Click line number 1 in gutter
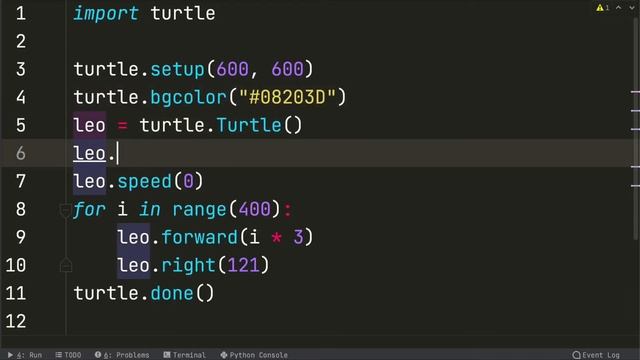 coord(20,13)
